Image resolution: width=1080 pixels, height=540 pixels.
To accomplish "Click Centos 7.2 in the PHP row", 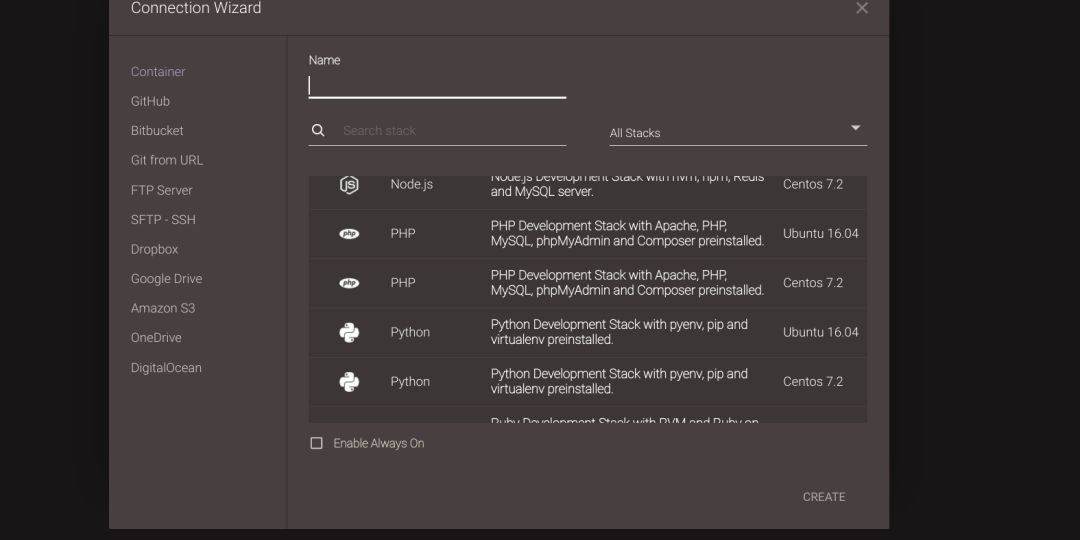I will [x=813, y=283].
